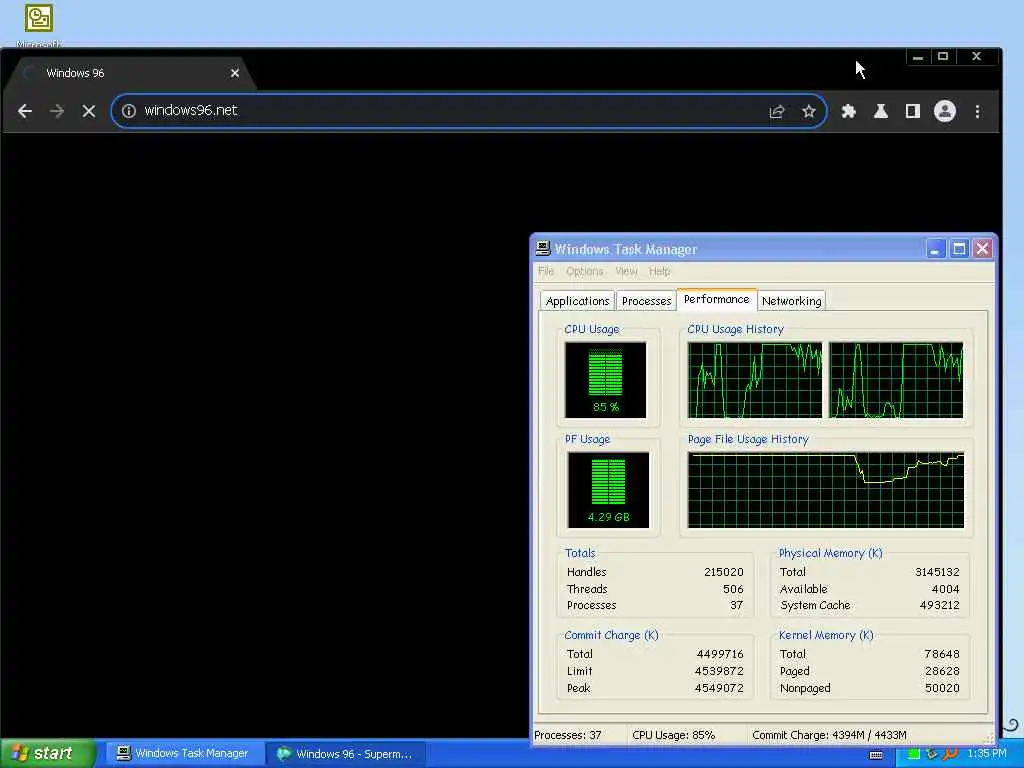Viewport: 1024px width, 768px height.
Task: Click the System Cache value 493212
Action: coord(940,605)
